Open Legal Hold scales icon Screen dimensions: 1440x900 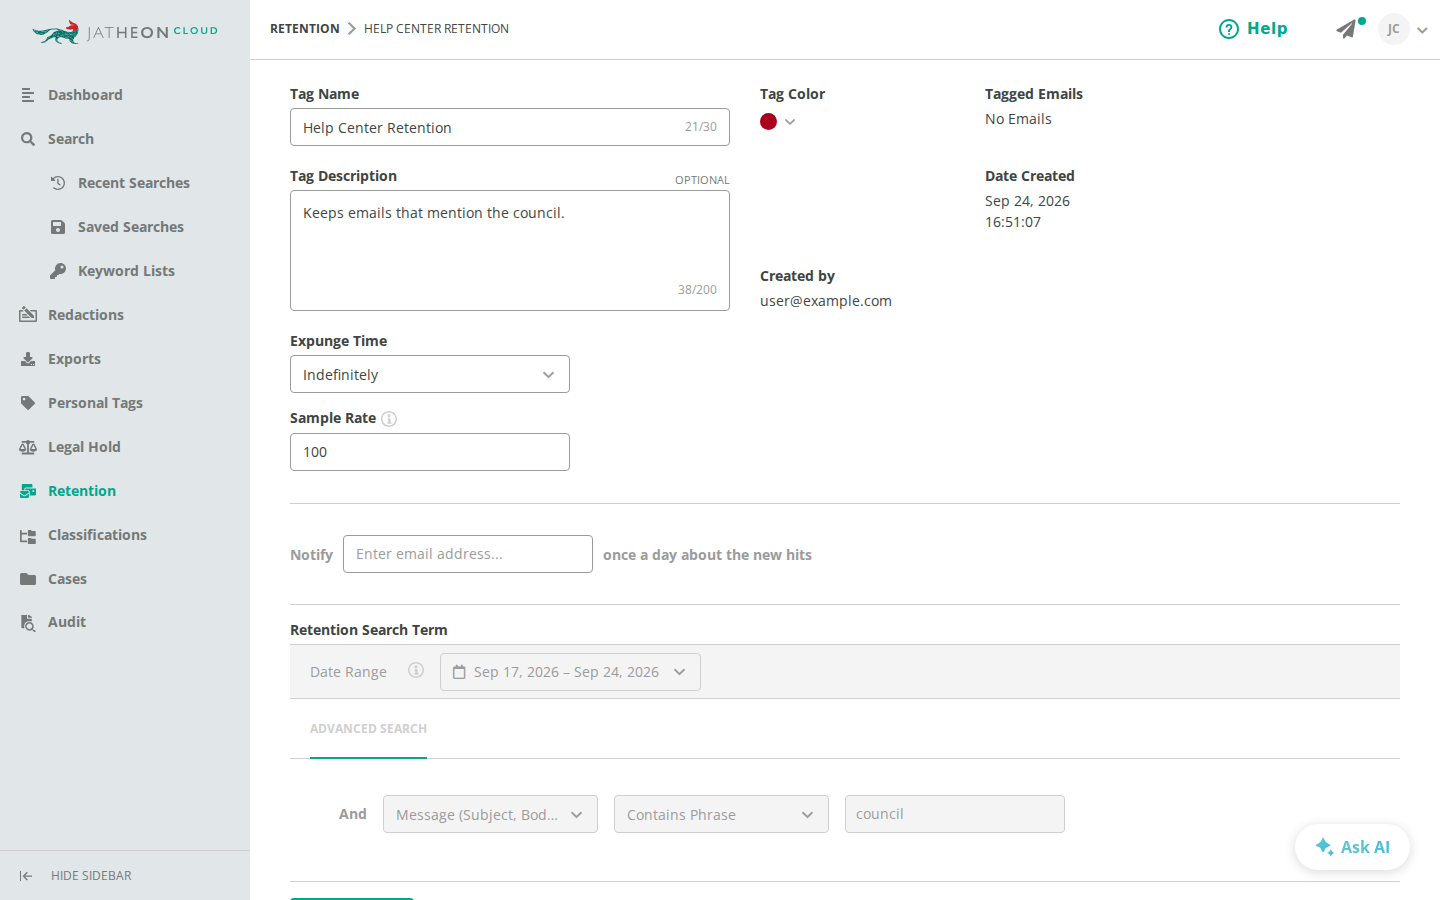(28, 447)
